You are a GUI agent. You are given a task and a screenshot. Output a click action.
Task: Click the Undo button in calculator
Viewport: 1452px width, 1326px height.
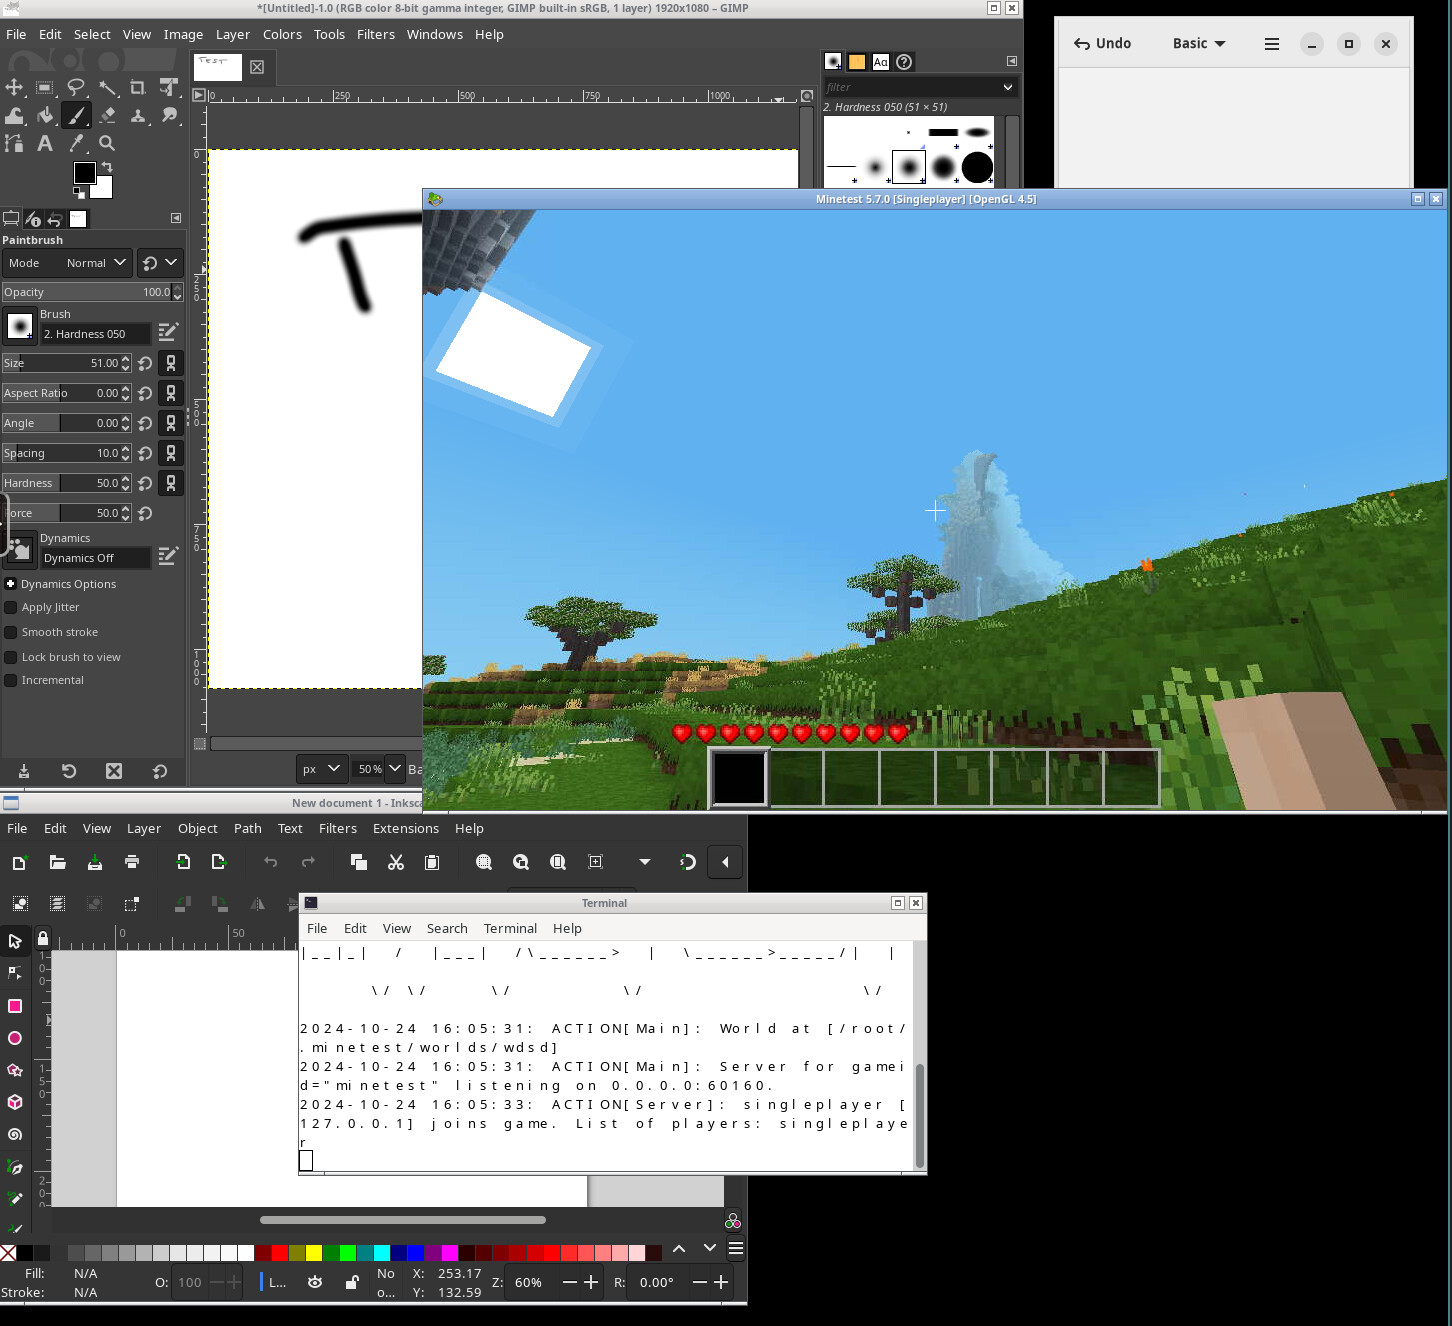[x=1102, y=43]
